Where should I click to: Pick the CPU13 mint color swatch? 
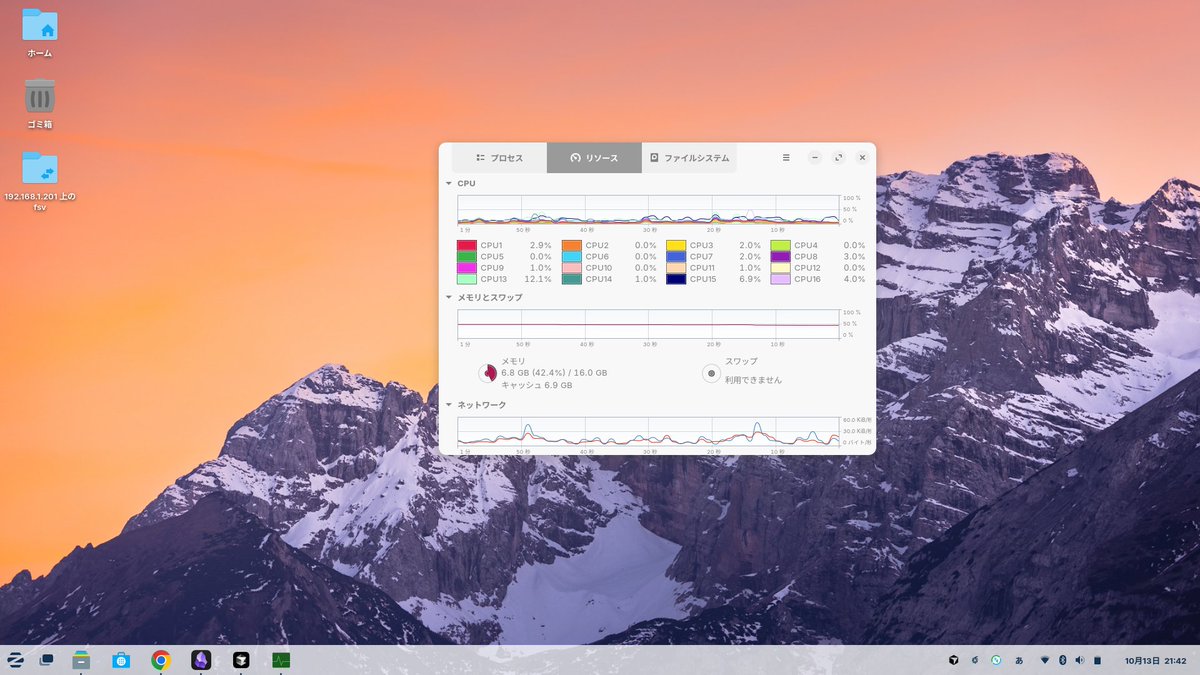(467, 279)
